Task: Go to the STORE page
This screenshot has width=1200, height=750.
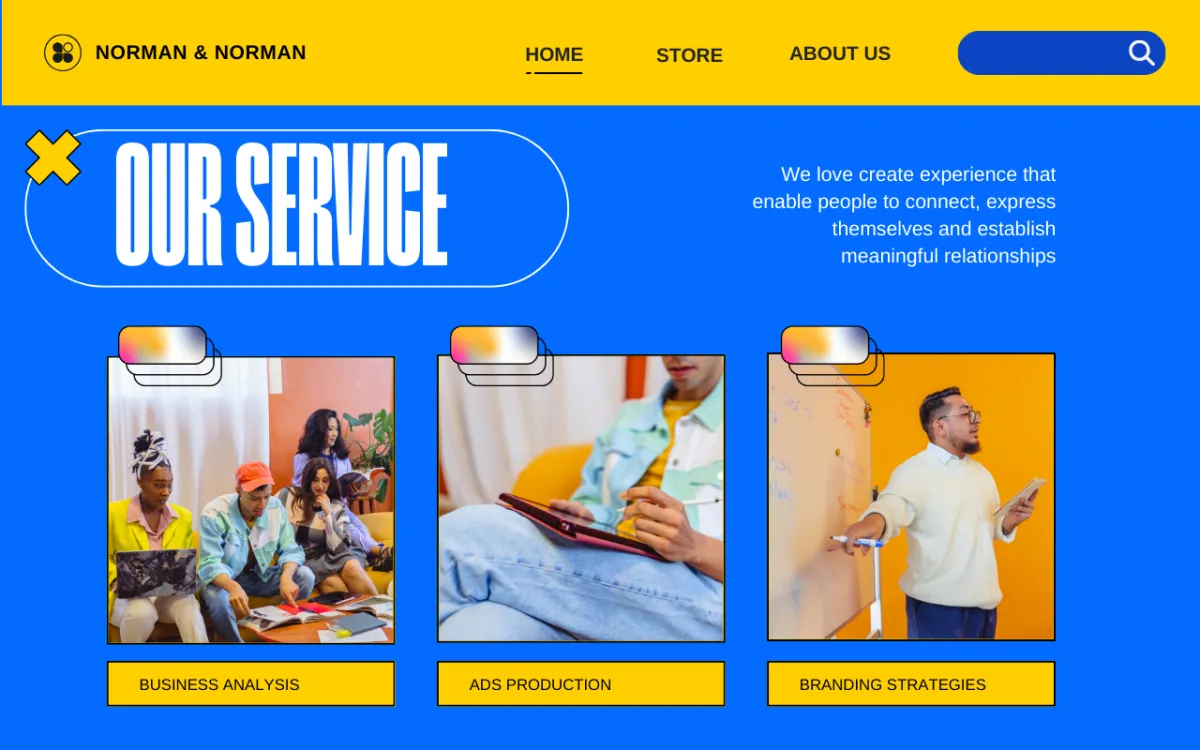Action: (689, 56)
